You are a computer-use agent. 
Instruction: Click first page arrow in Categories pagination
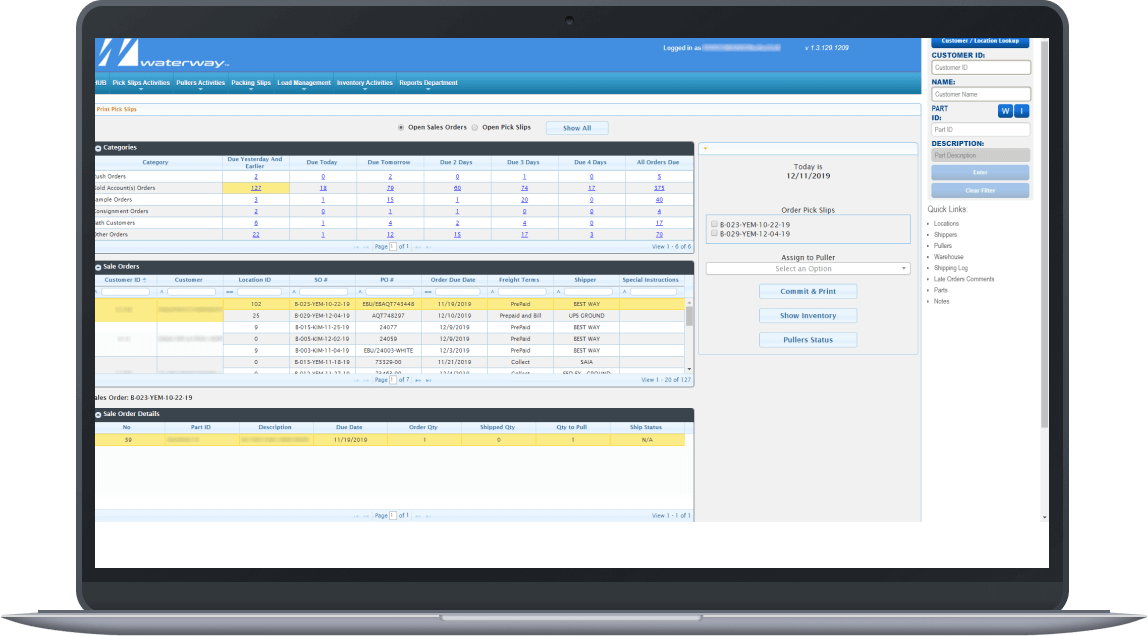pos(356,246)
